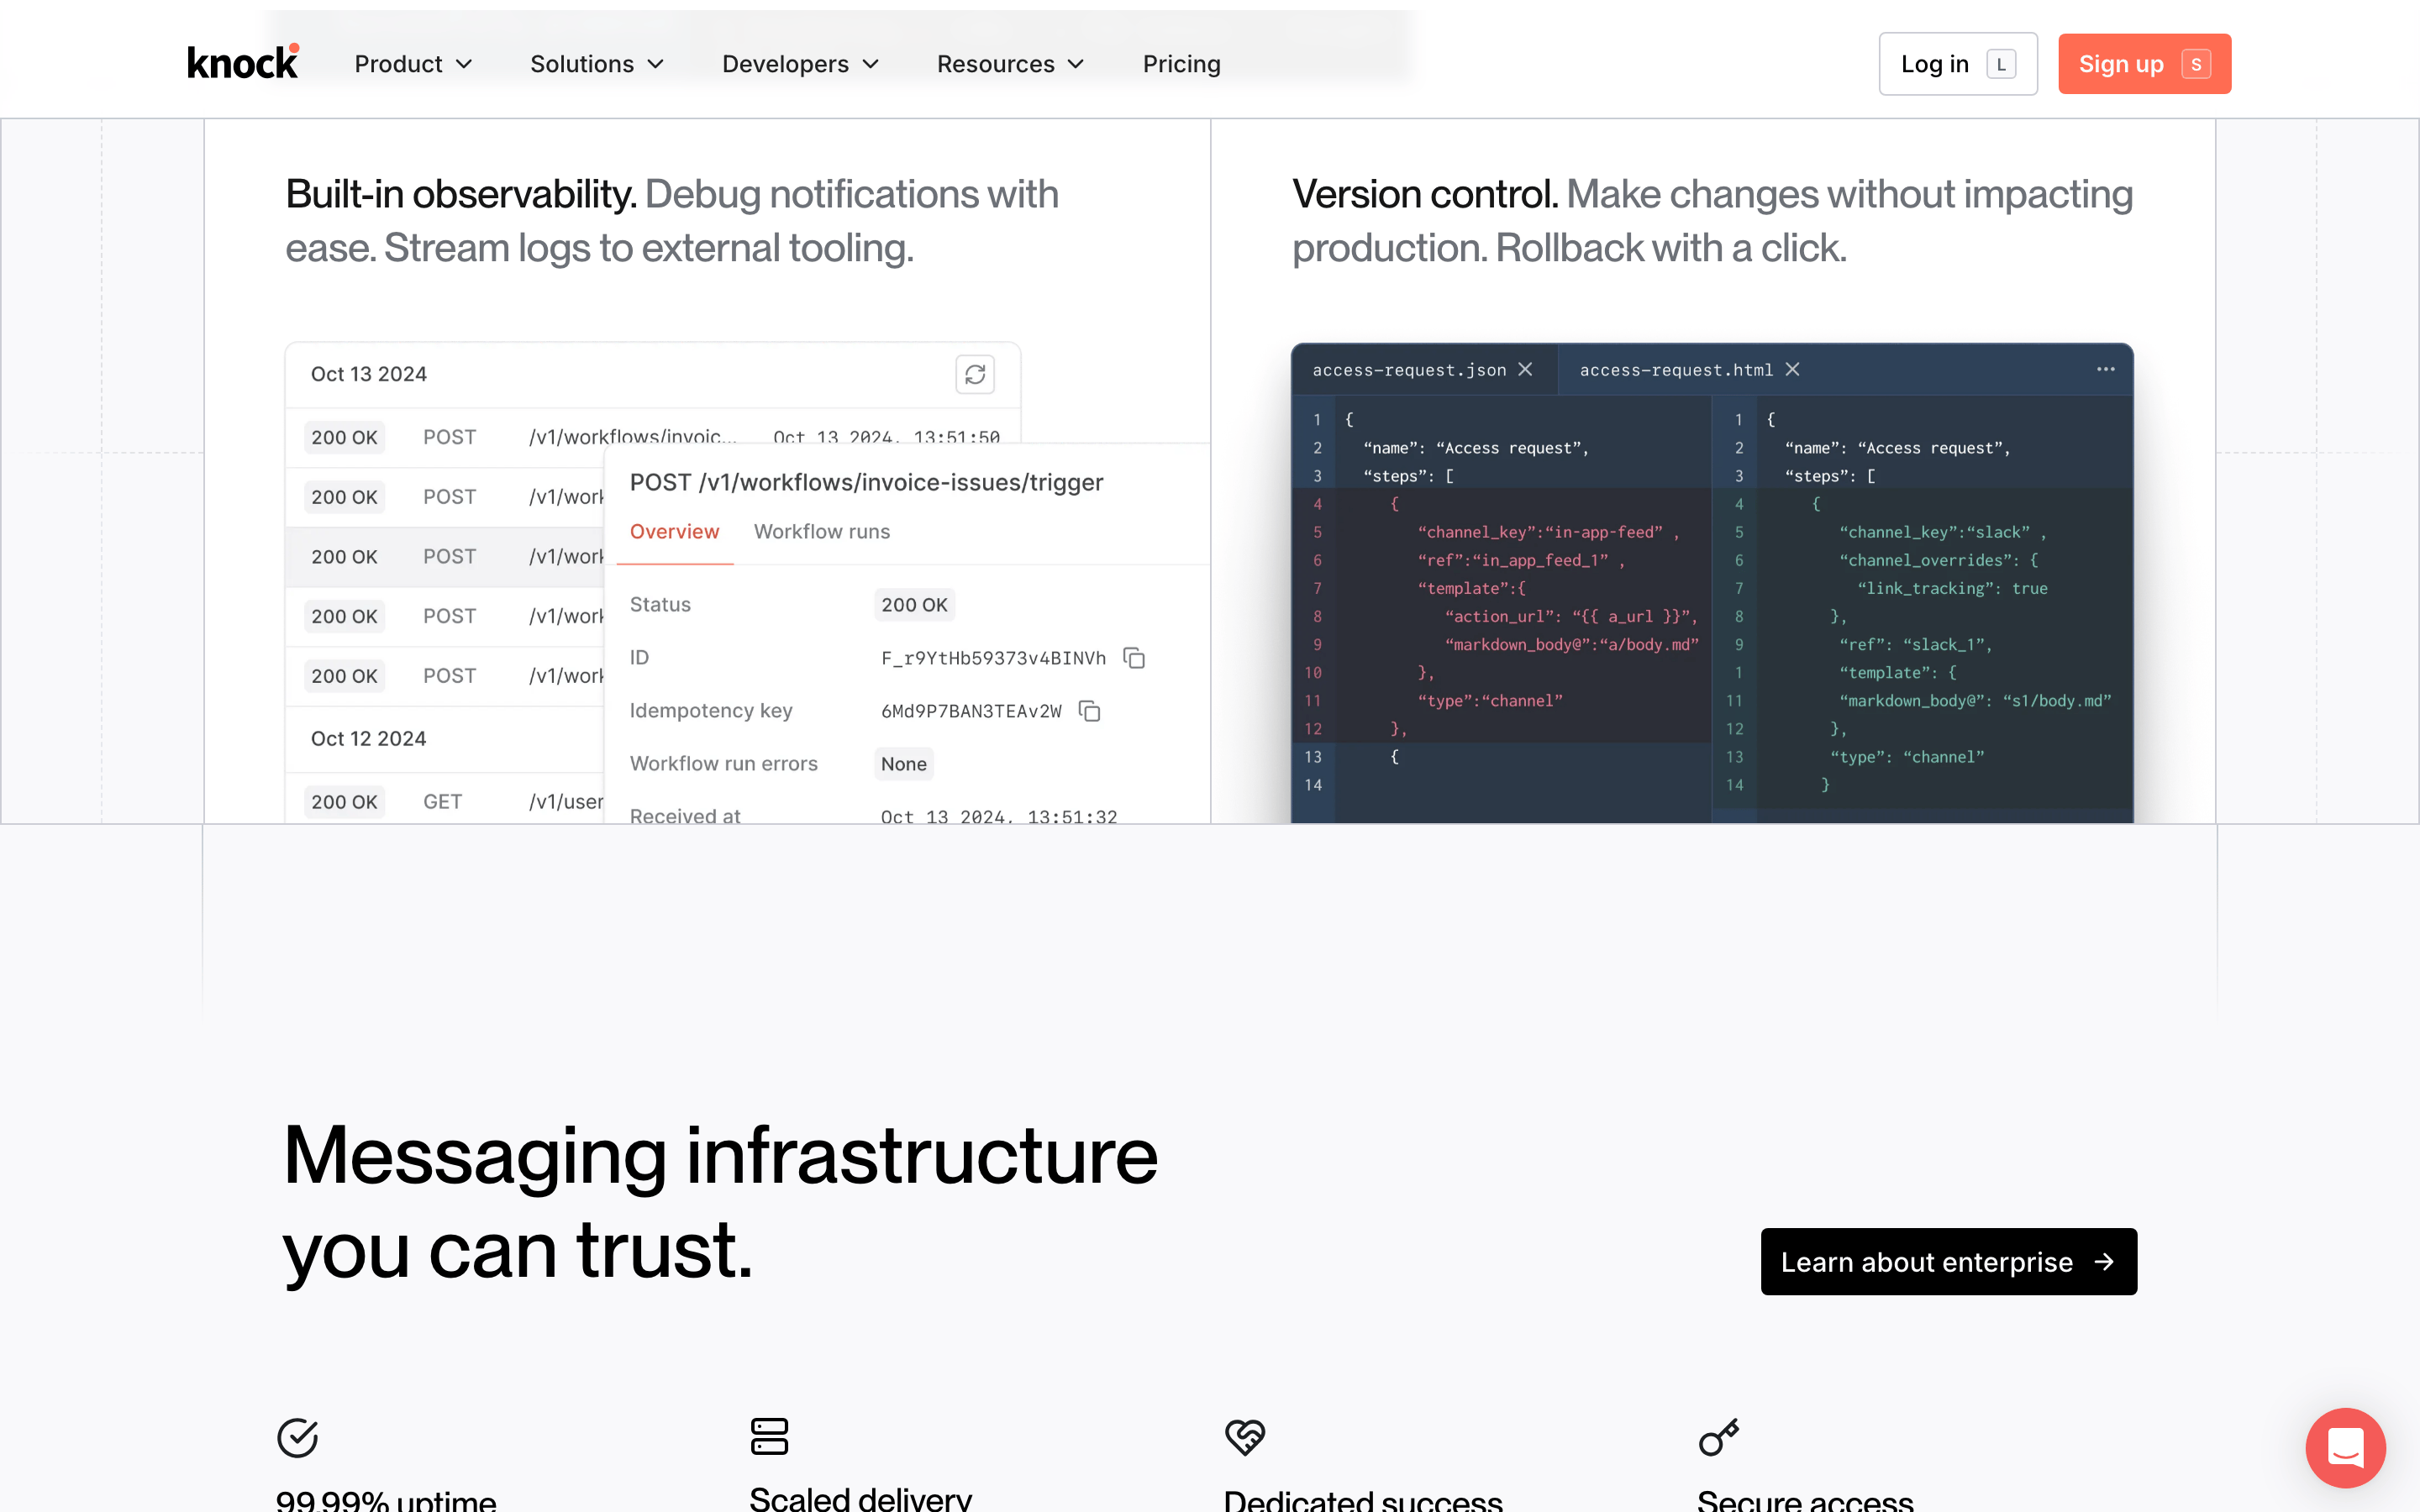Viewport: 2420px width, 1512px height.
Task: Click the Sign up button
Action: (x=2144, y=64)
